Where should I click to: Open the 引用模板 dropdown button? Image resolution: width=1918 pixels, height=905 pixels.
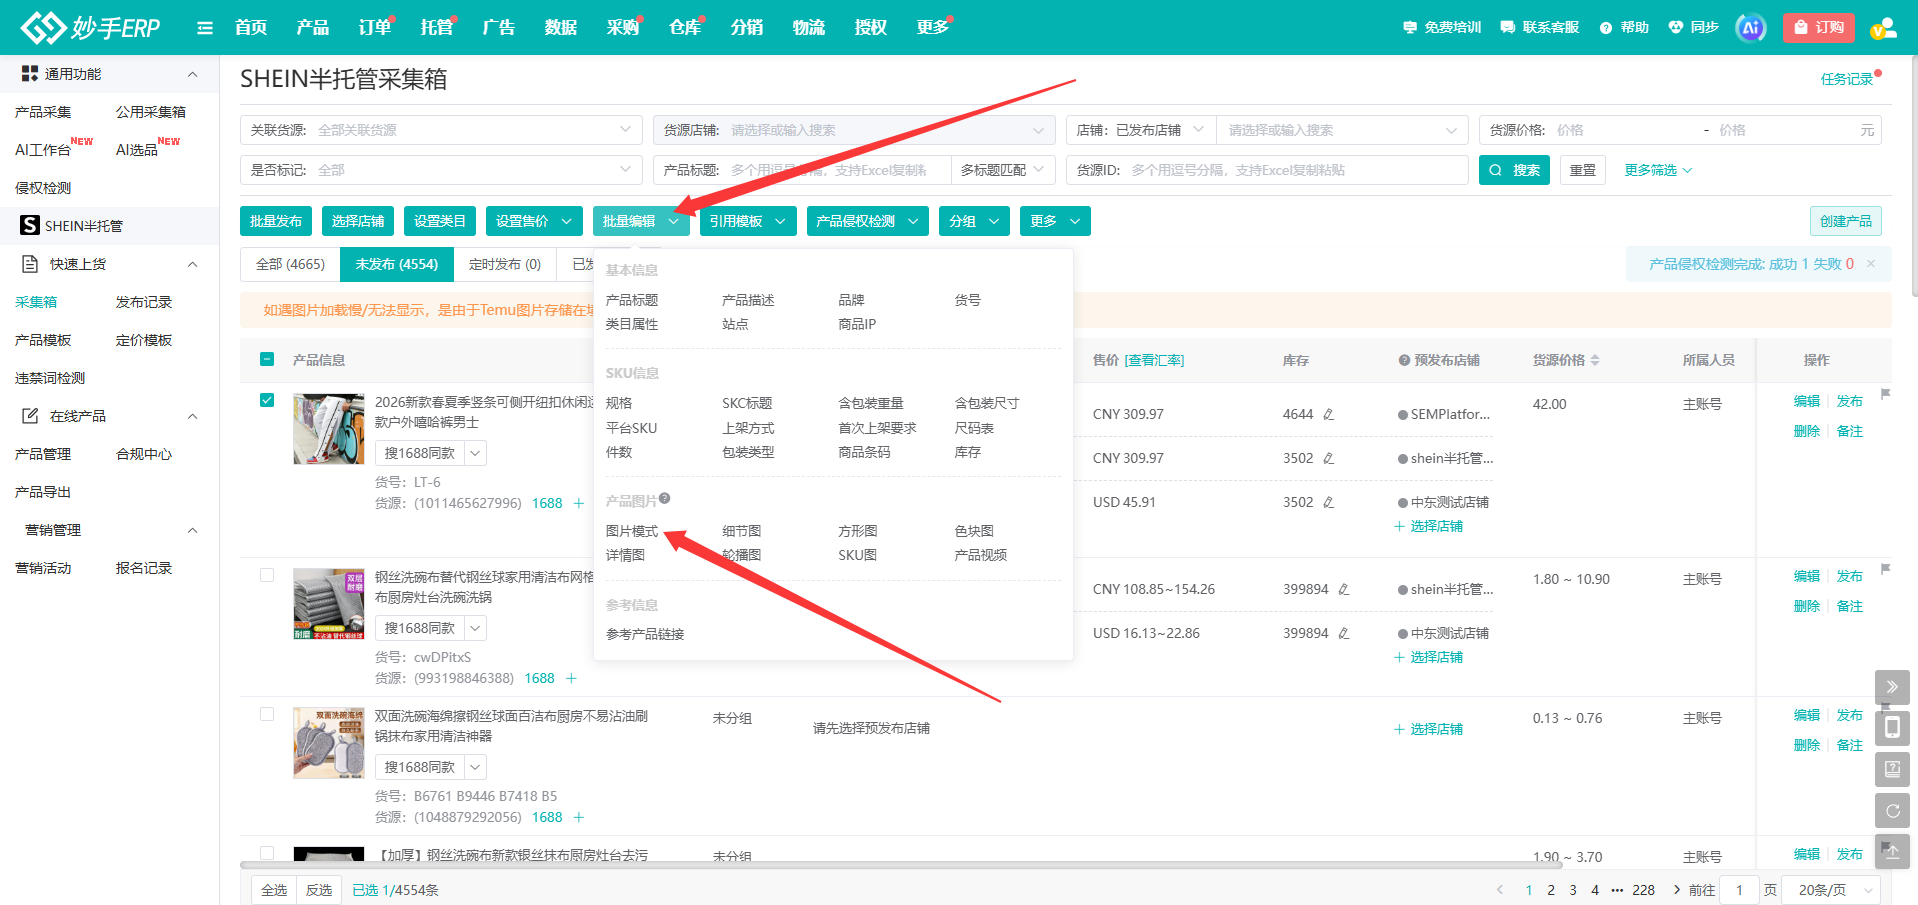coord(748,221)
